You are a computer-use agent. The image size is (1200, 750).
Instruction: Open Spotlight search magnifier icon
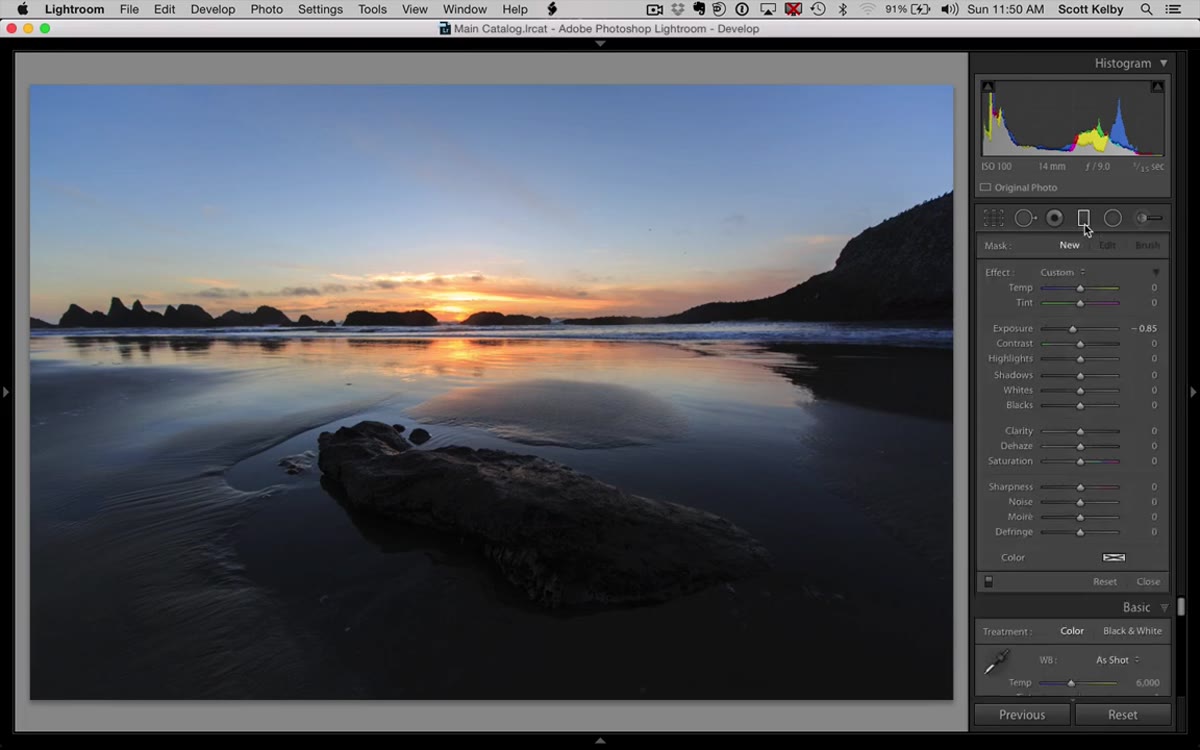pos(1146,9)
